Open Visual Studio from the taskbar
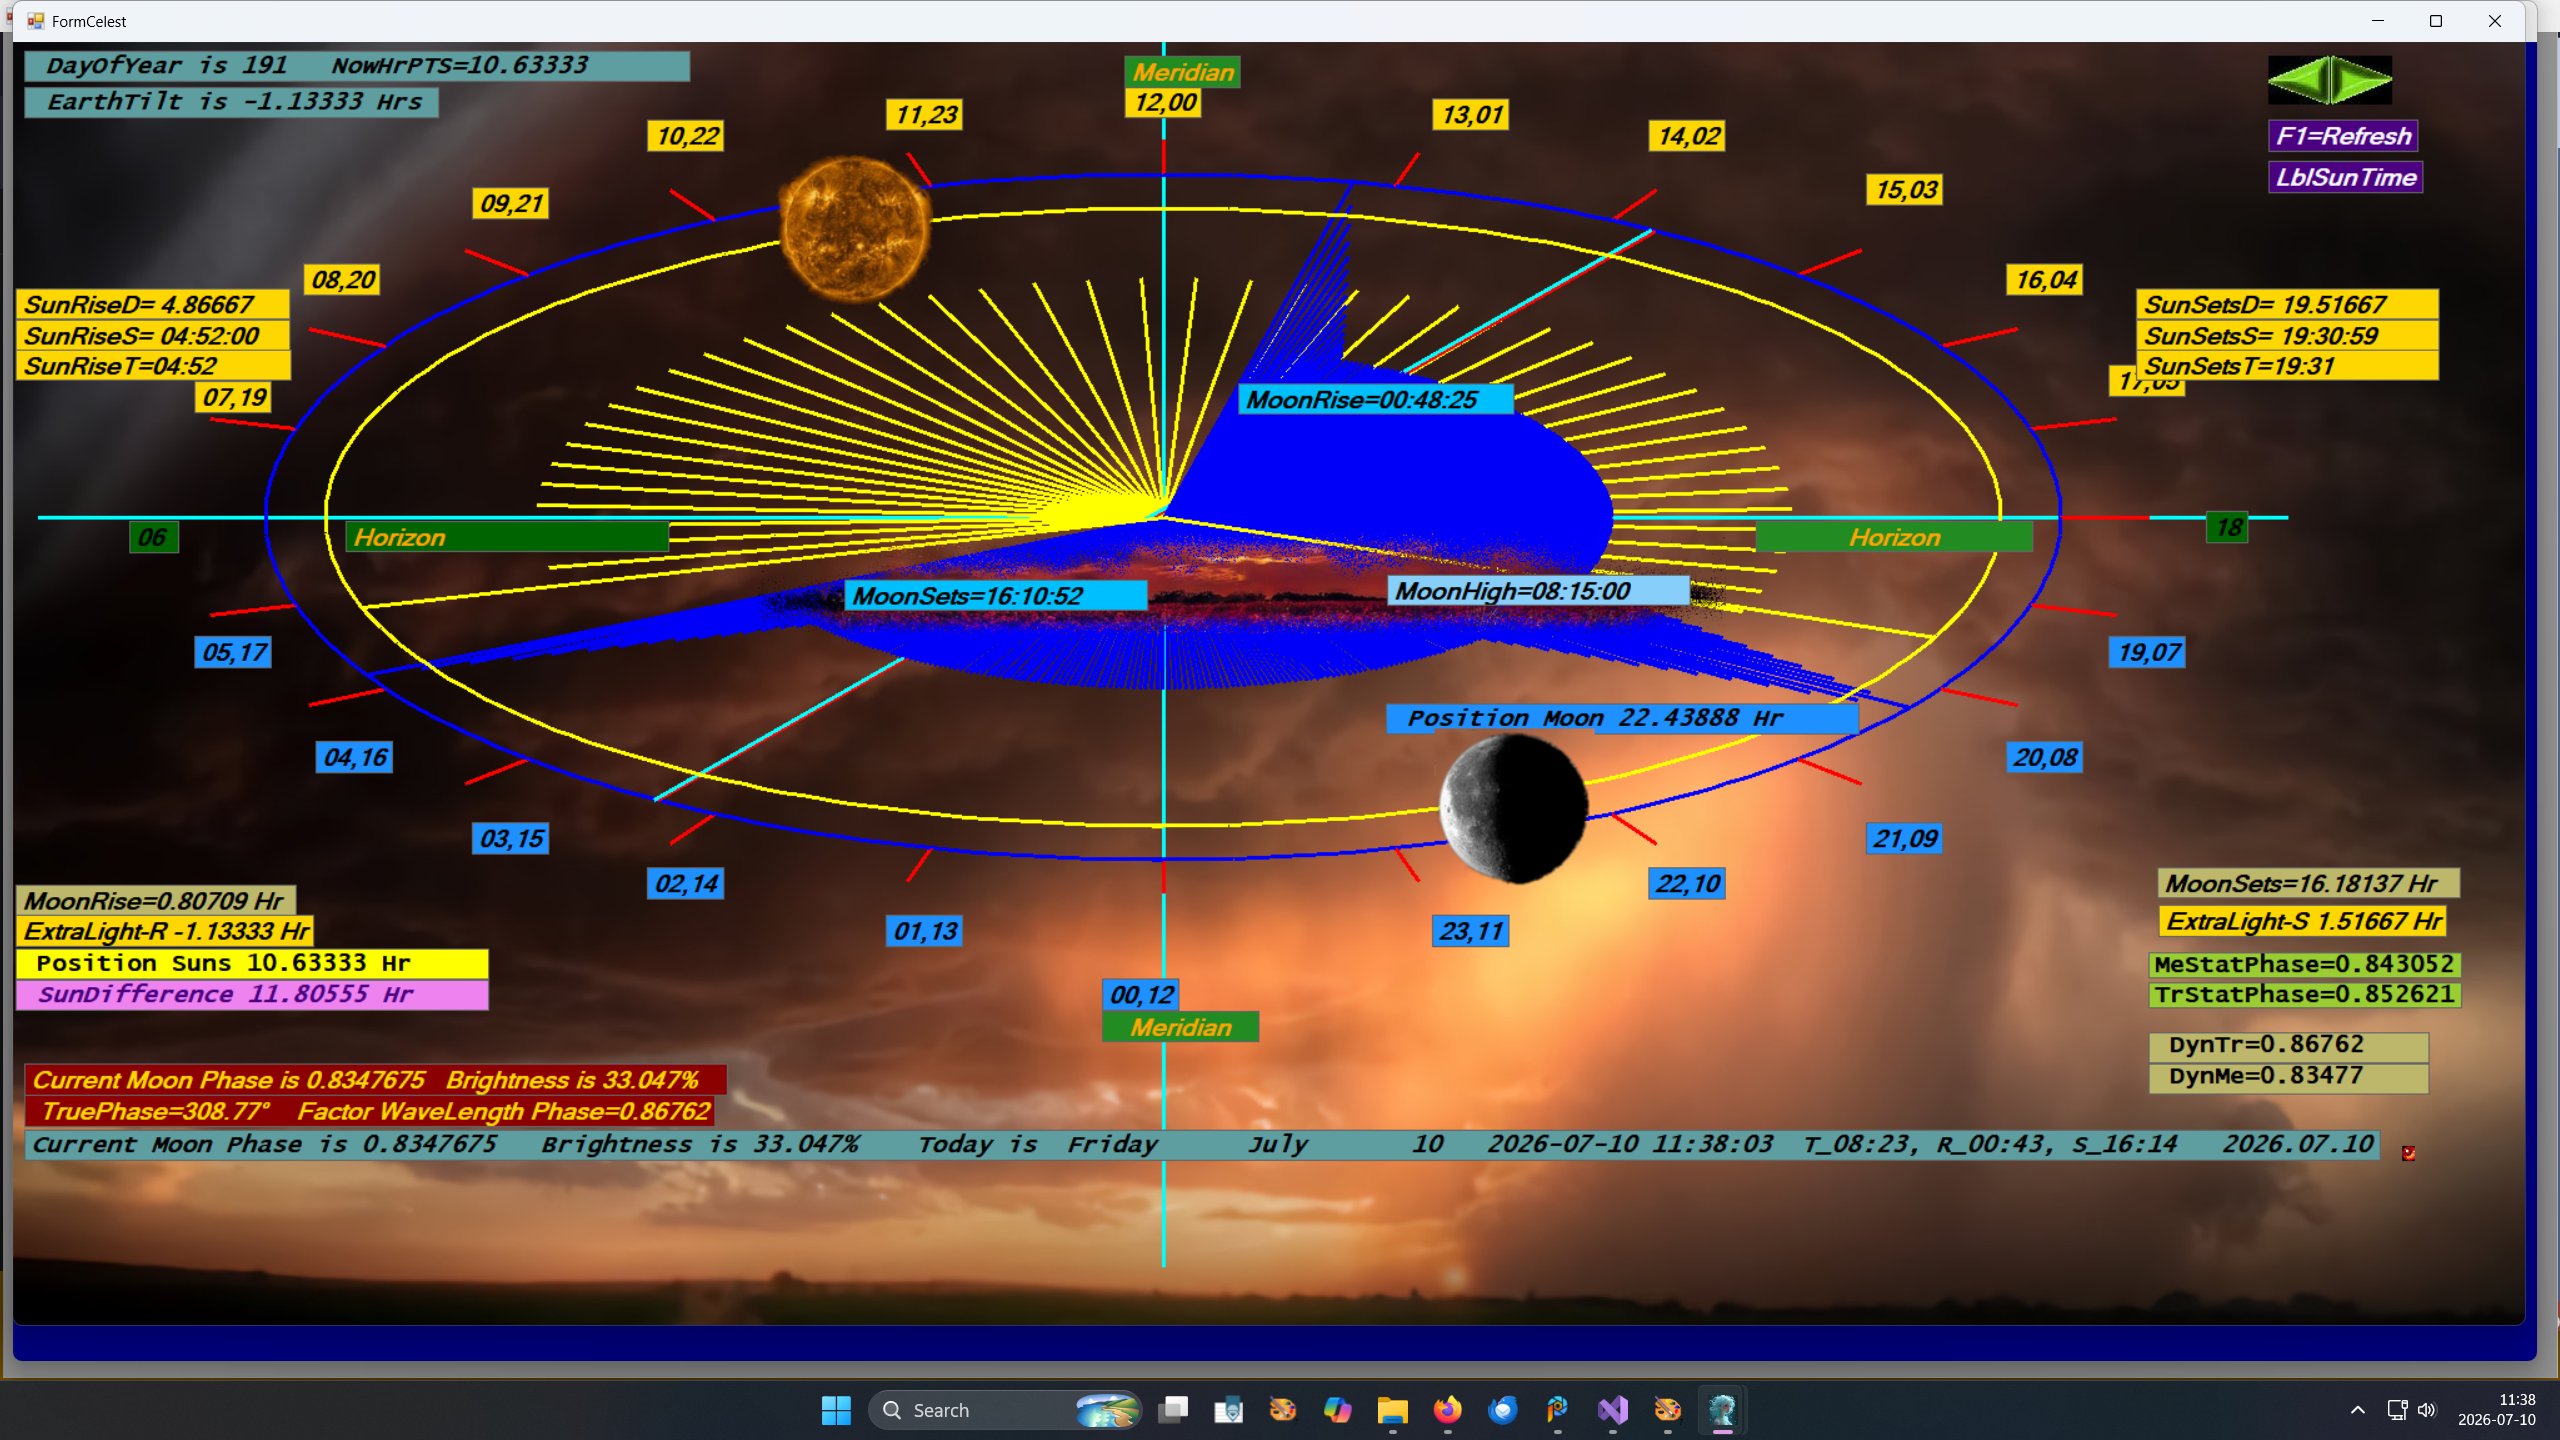The height and width of the screenshot is (1440, 2560). 1612,1410
